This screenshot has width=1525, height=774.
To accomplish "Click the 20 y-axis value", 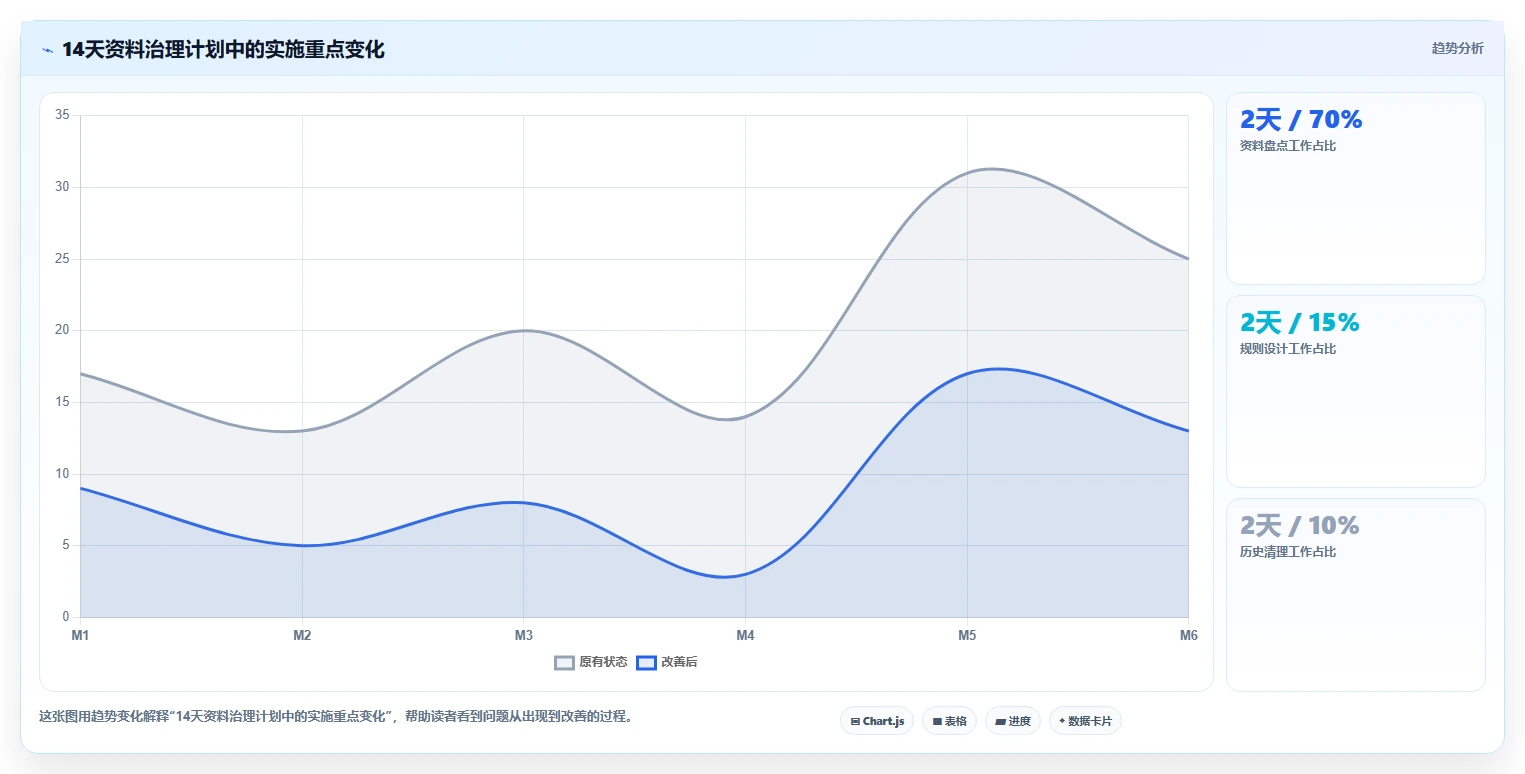I will tap(62, 330).
